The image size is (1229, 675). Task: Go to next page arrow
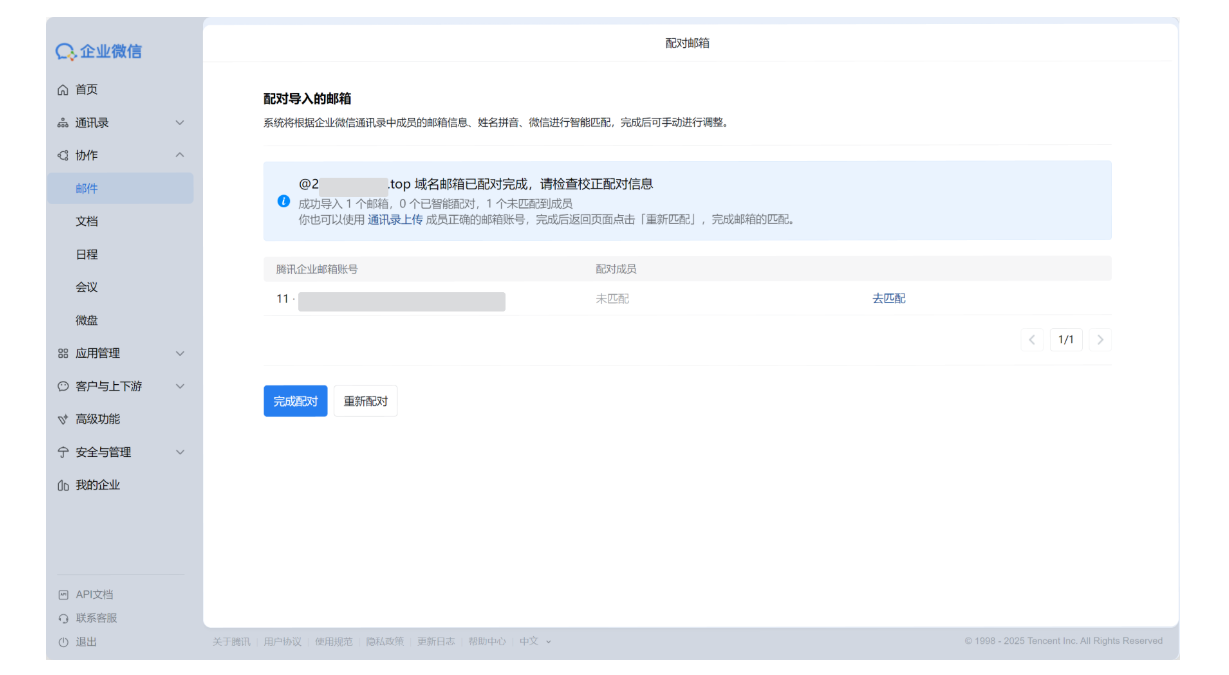[x=1100, y=340]
